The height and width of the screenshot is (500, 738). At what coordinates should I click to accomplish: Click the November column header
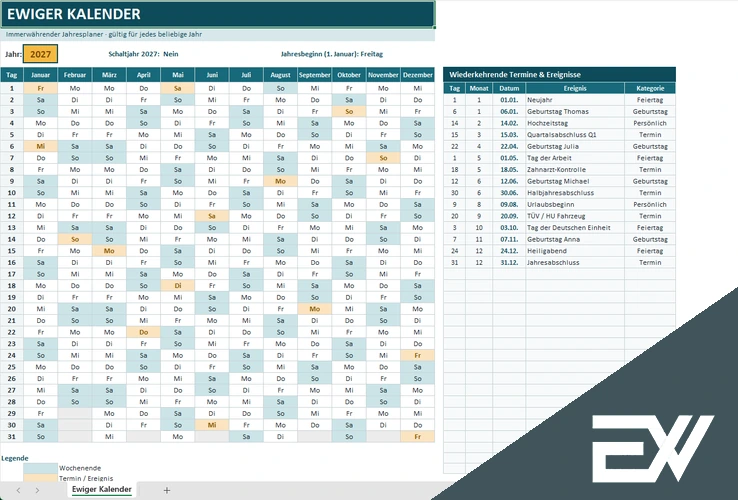coord(383,75)
